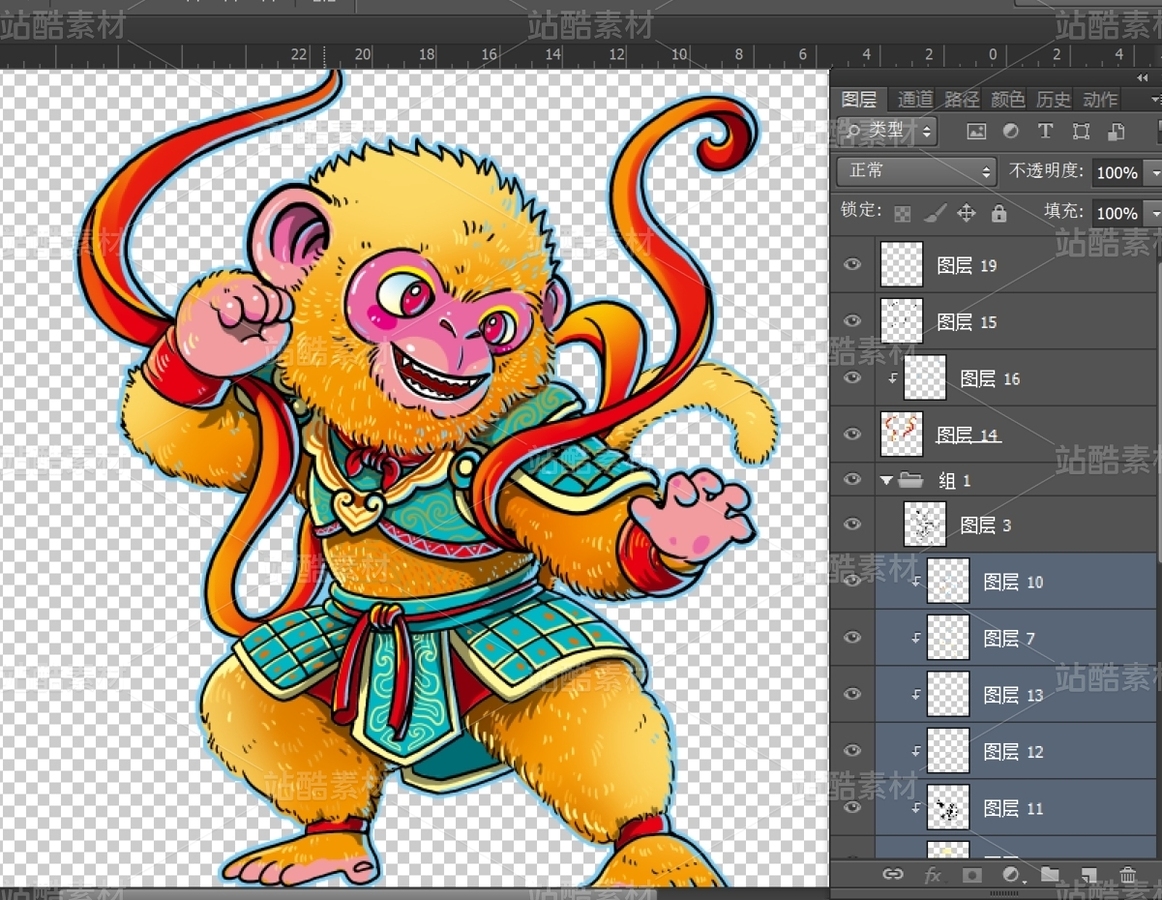Click the link layers icon
This screenshot has height=900, width=1162.
click(892, 874)
